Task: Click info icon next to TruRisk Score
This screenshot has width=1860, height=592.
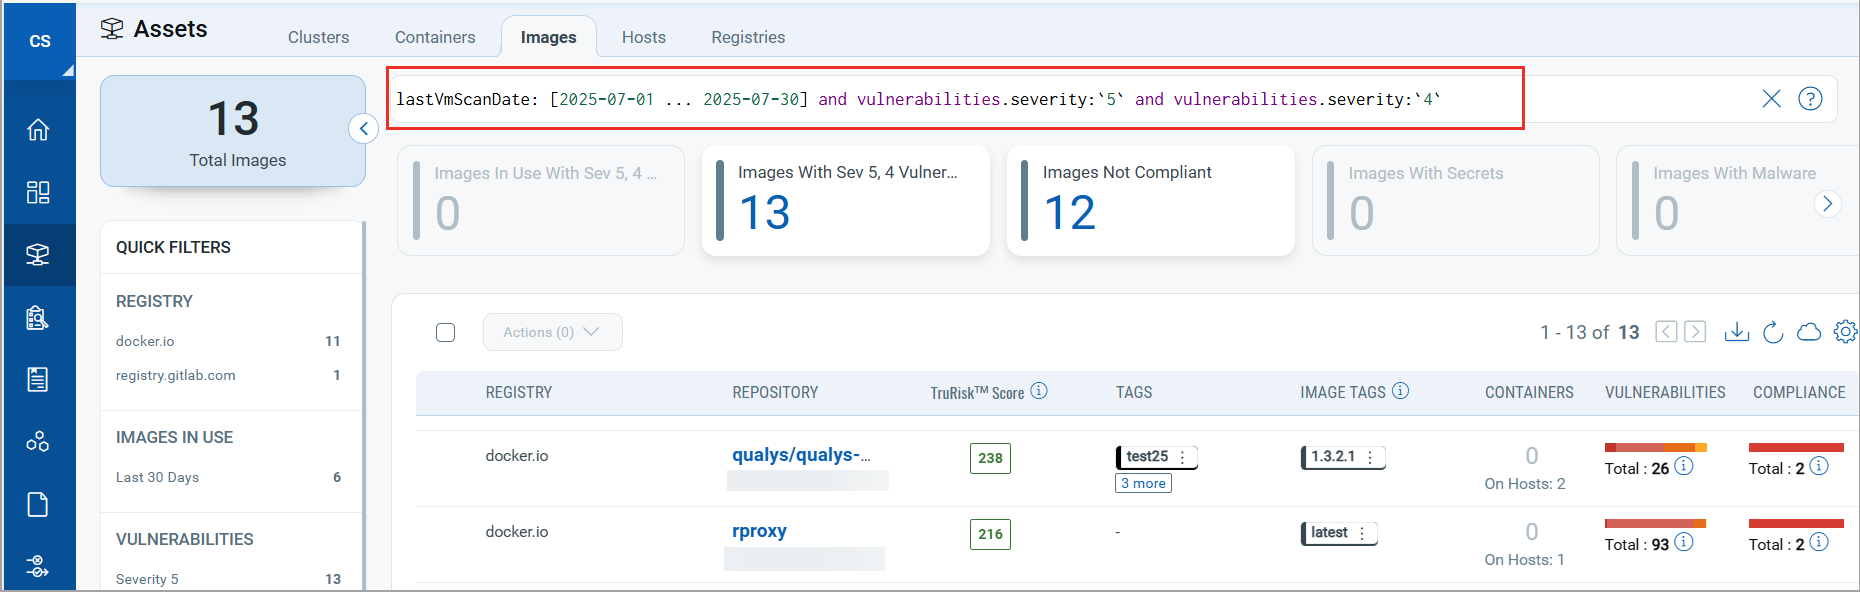Action: [1039, 391]
